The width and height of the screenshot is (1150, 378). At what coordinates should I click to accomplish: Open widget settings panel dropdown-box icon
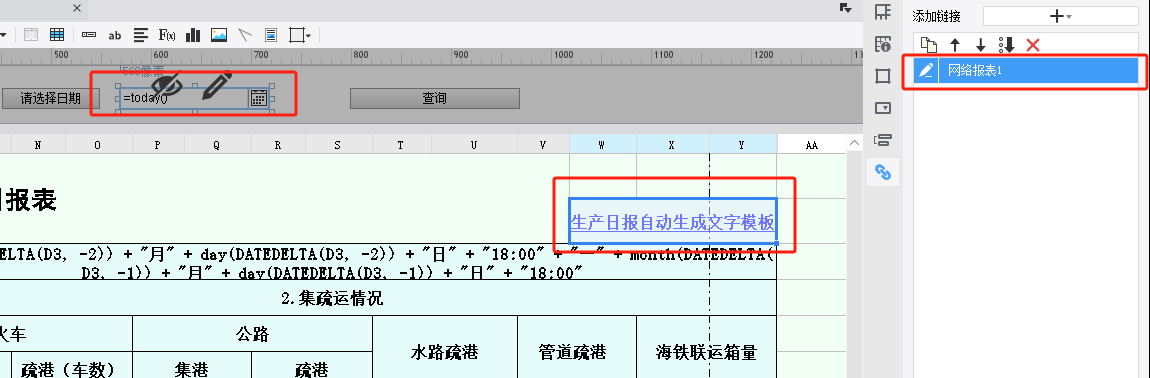[883, 108]
